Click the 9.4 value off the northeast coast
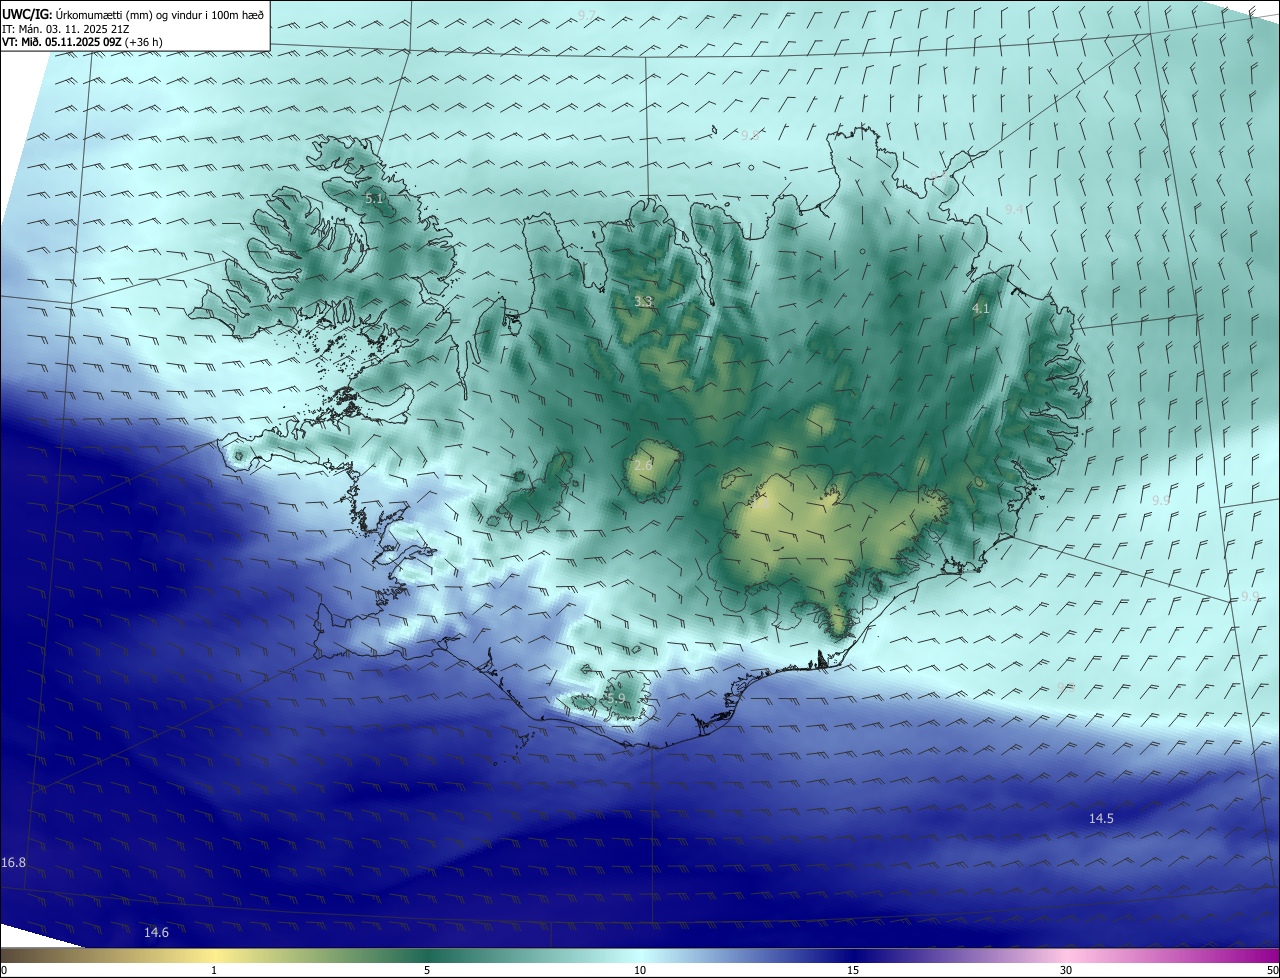 point(1014,209)
